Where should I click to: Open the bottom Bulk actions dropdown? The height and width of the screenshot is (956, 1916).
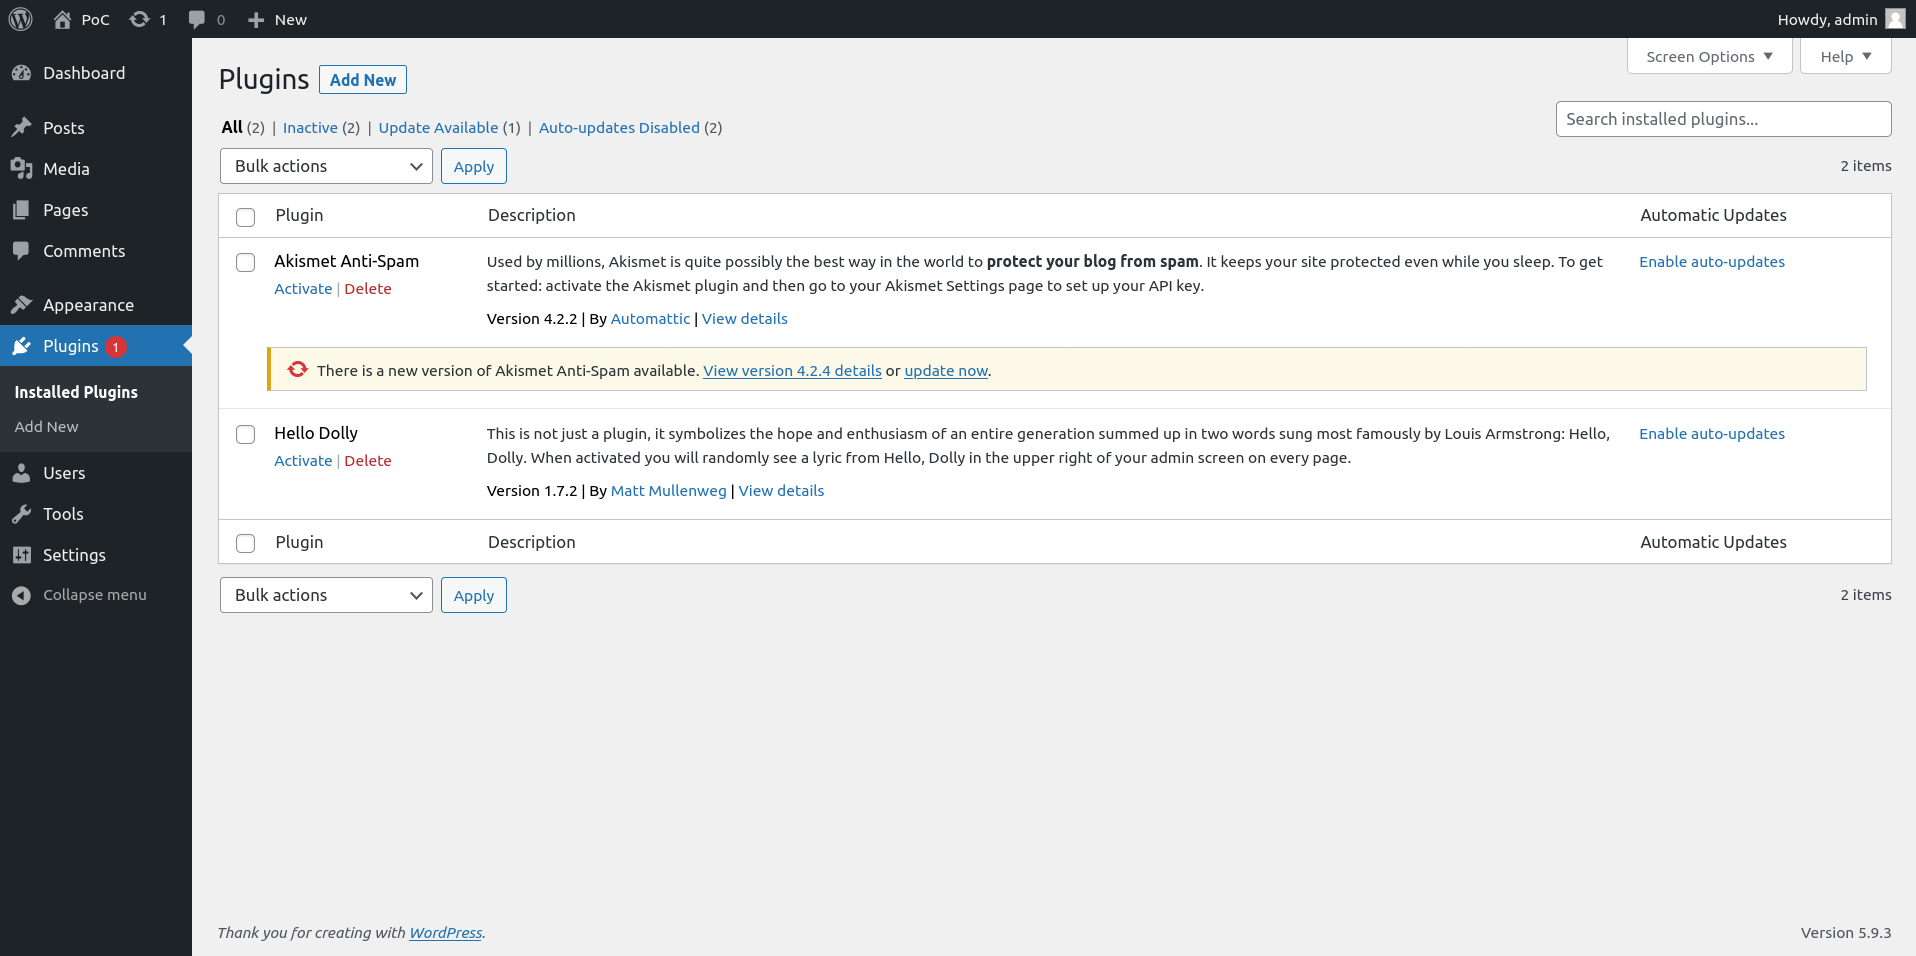(x=326, y=595)
